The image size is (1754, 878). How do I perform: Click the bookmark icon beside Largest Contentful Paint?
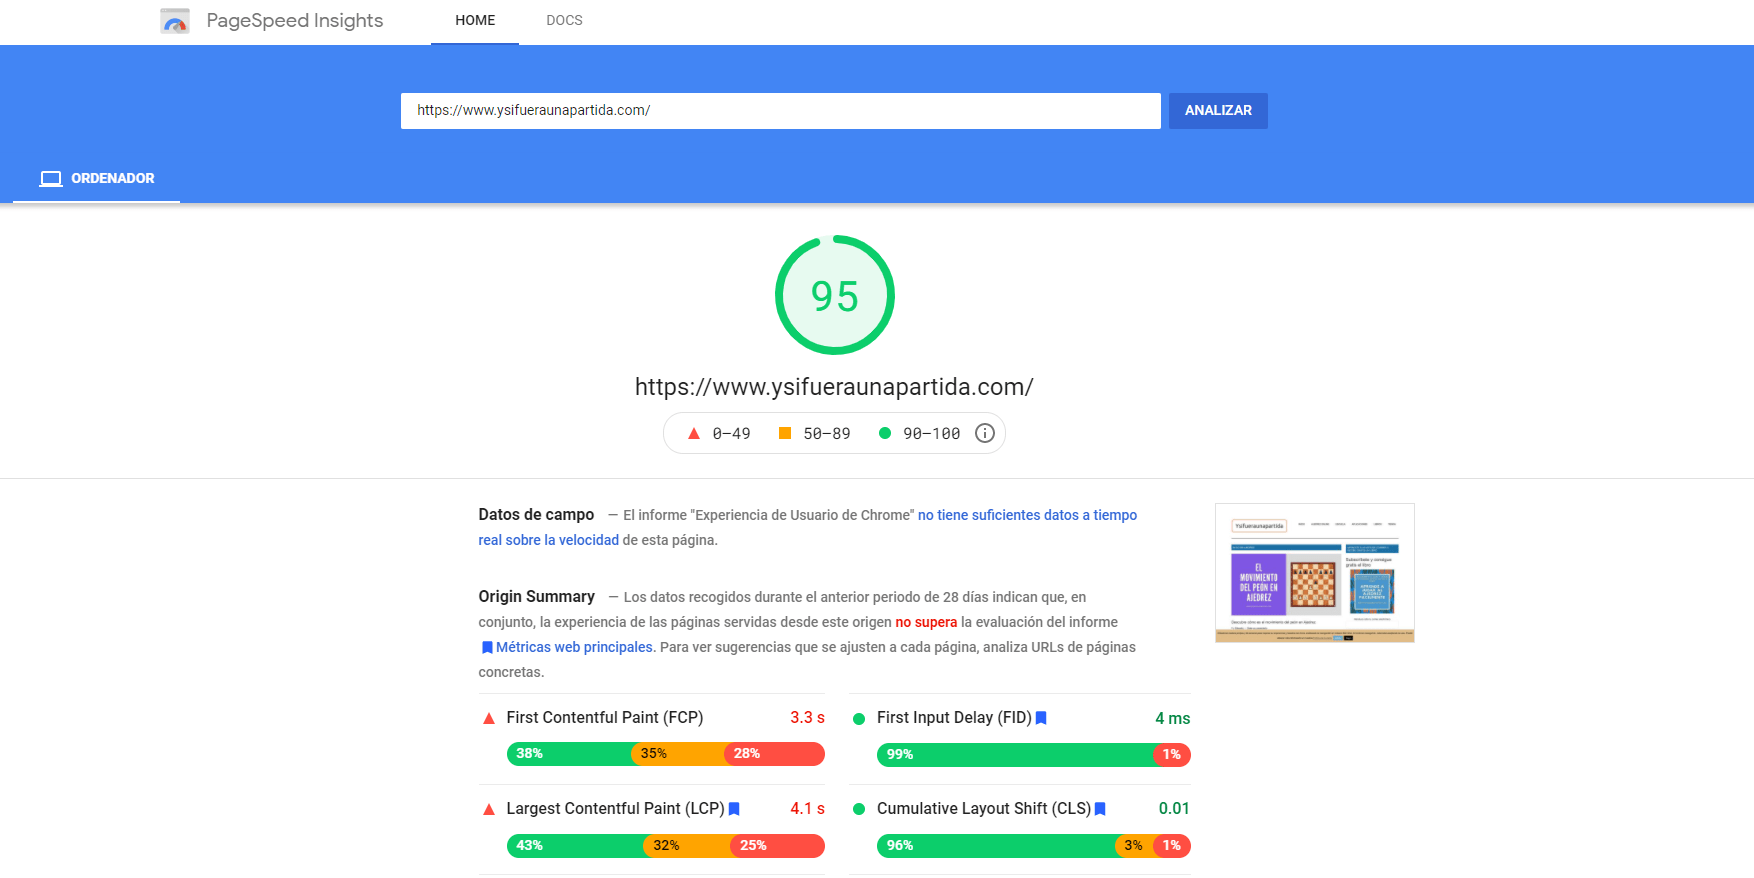point(734,809)
